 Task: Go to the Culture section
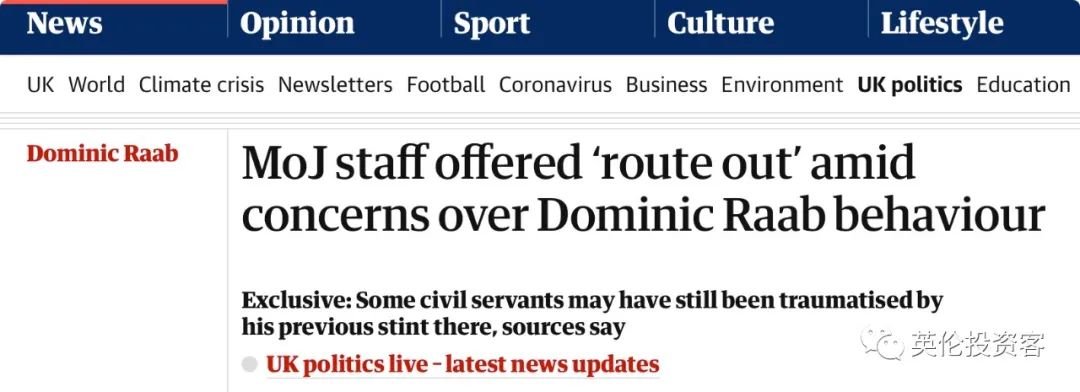pyautogui.click(x=720, y=24)
